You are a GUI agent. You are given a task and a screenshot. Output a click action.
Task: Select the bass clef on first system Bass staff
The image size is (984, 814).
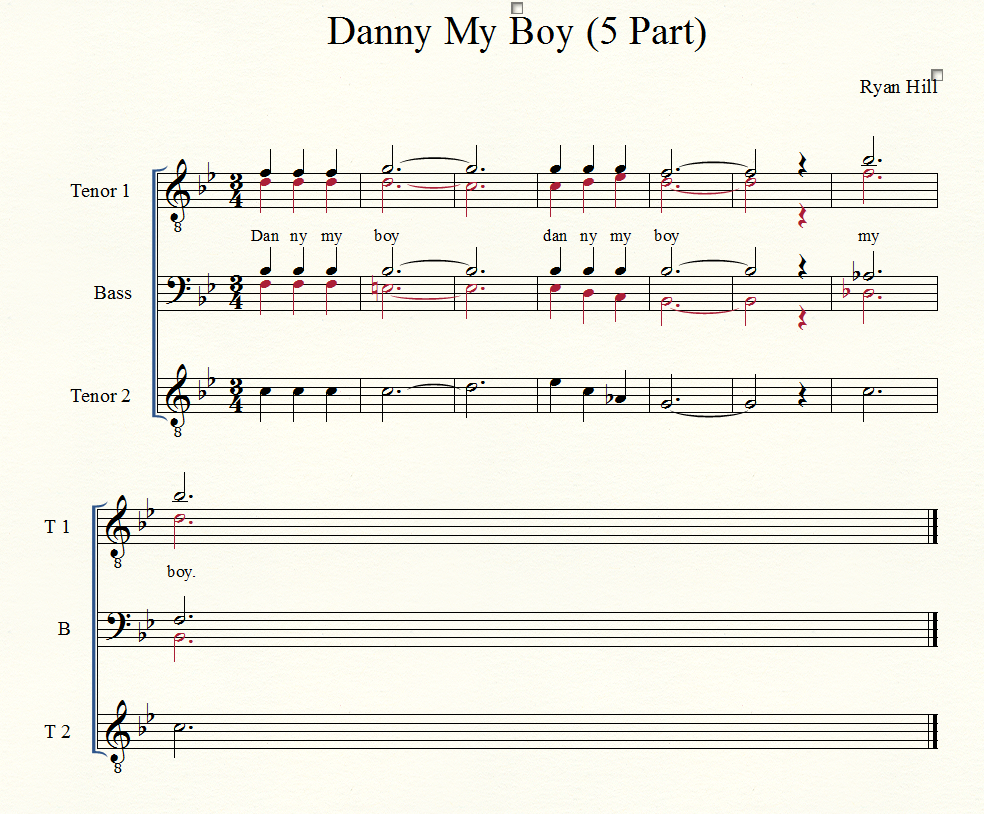coord(178,289)
